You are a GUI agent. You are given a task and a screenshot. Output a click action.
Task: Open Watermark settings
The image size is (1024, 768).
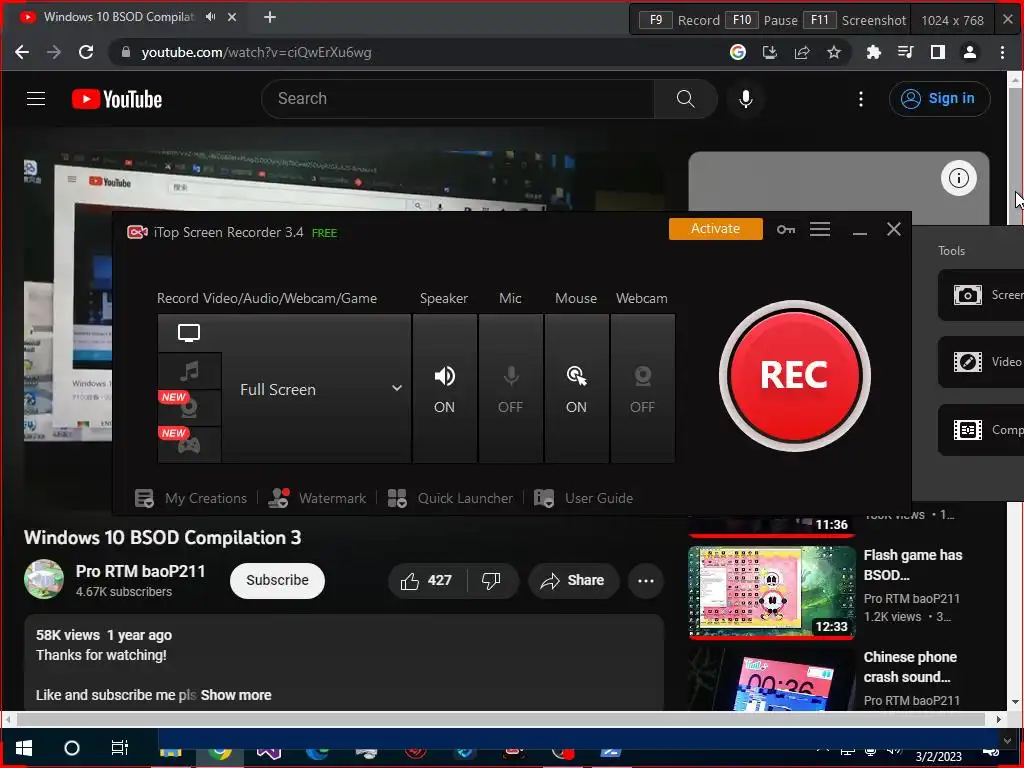click(x=317, y=498)
